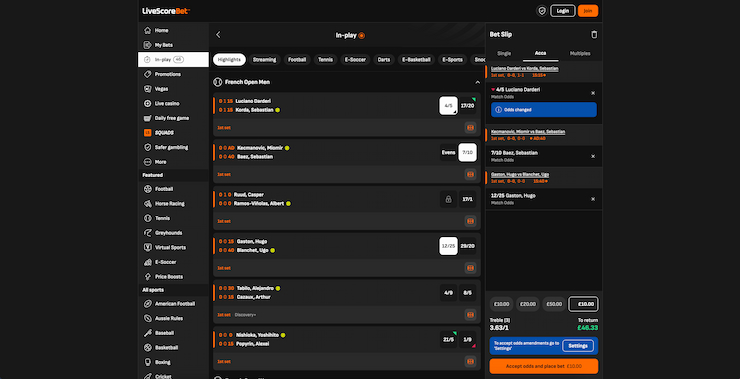Toggle 17/1 odds for Ramos-Vinolas
This screenshot has height=379, width=740.
click(467, 199)
